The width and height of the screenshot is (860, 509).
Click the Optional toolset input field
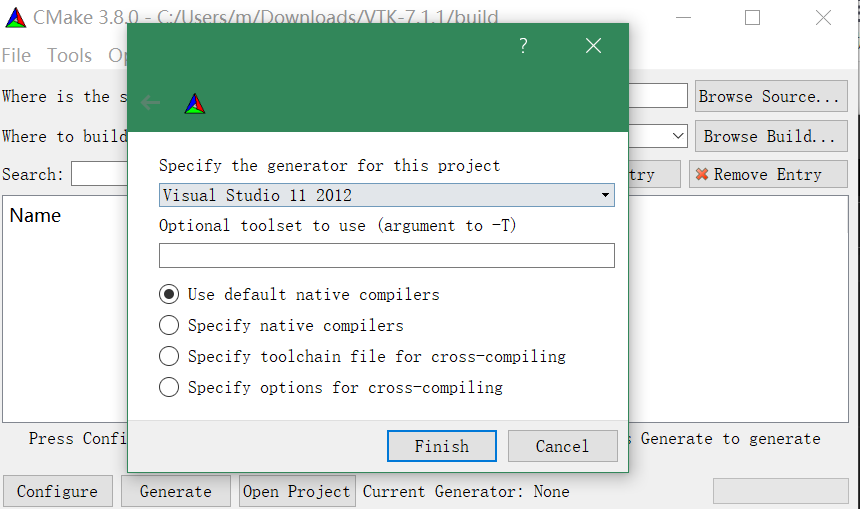pos(386,256)
